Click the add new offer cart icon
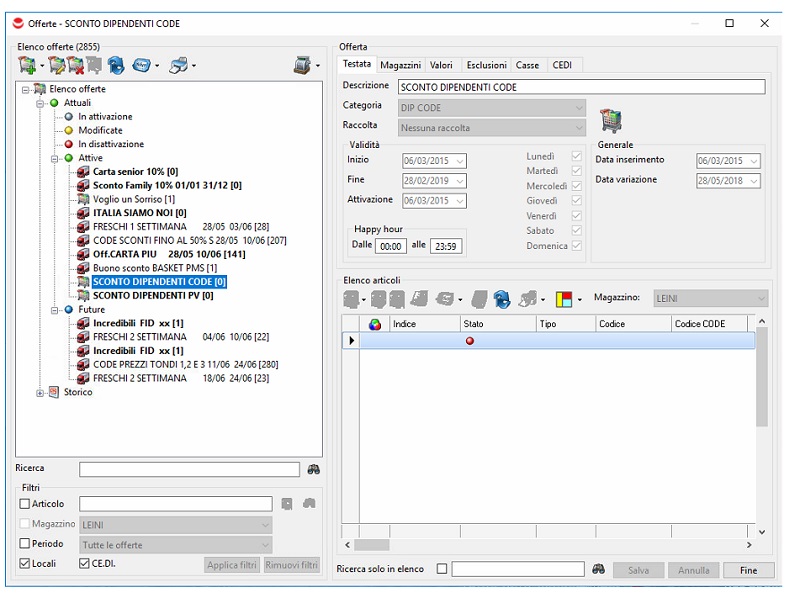The image size is (800, 598). [x=26, y=66]
